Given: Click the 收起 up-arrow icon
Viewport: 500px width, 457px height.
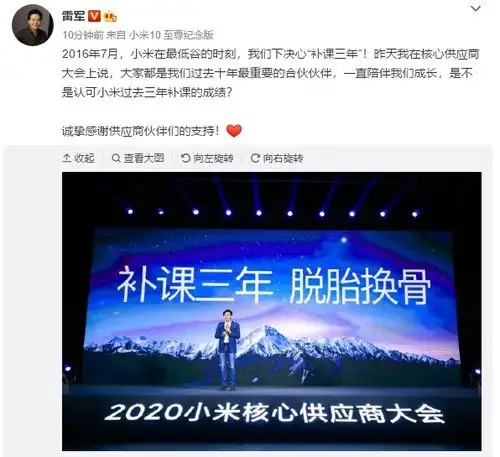Looking at the screenshot, I should [x=66, y=158].
